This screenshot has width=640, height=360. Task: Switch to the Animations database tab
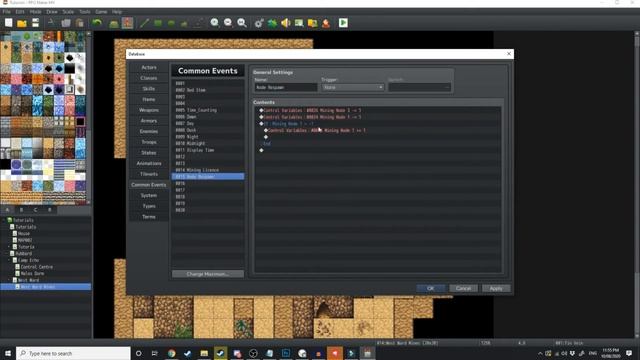click(x=149, y=163)
